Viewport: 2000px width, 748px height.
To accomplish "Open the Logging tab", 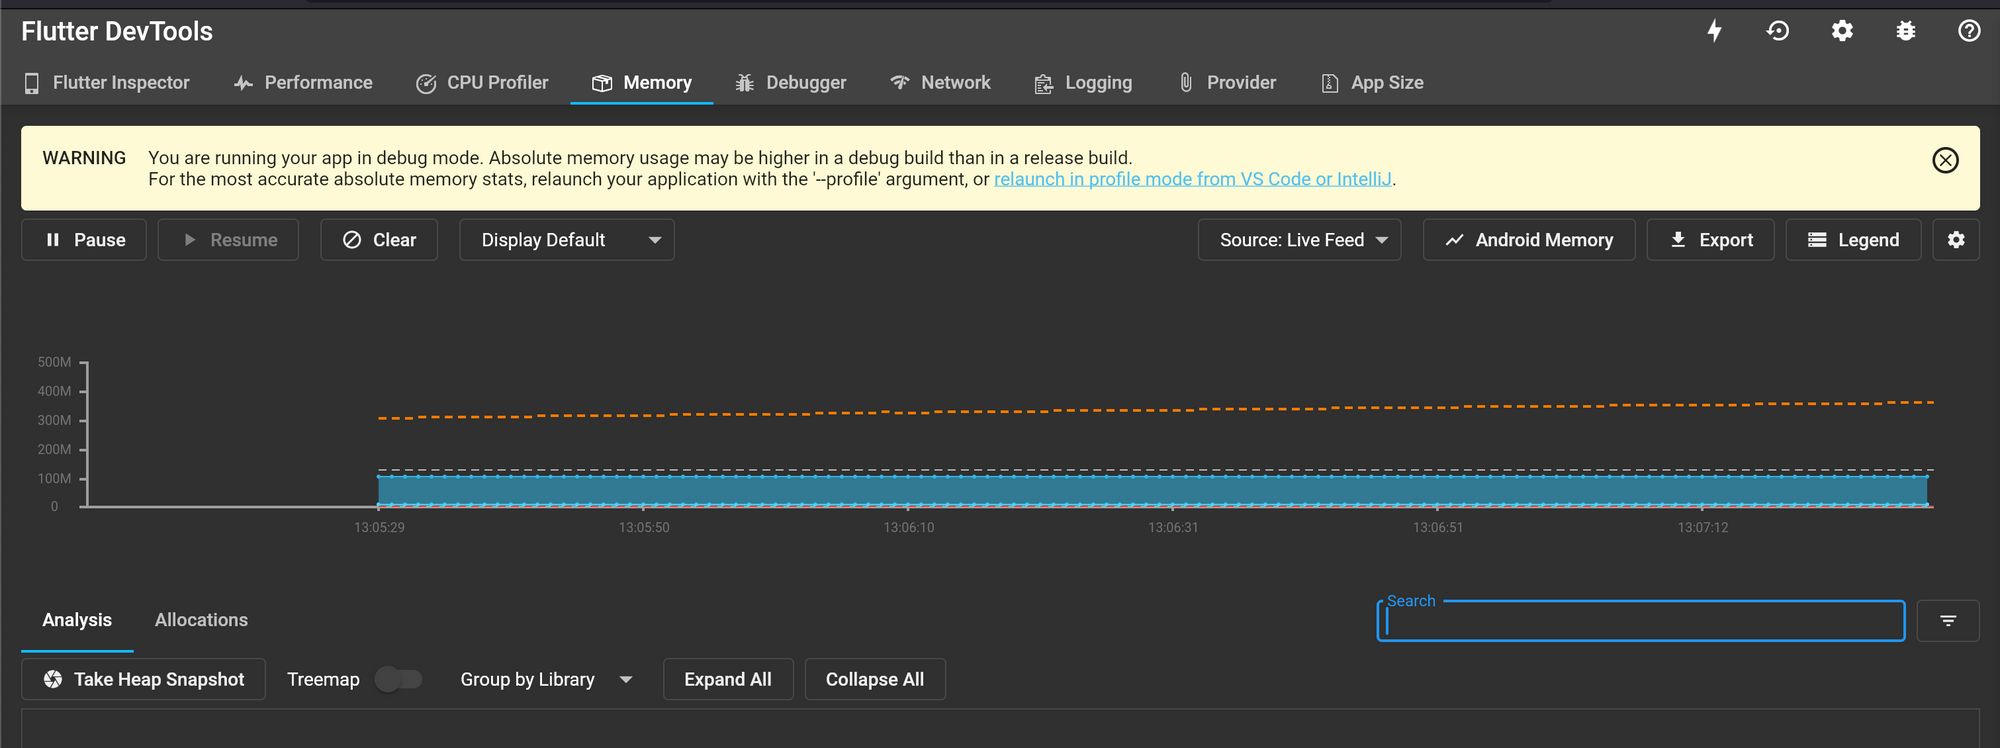I will click(1083, 83).
